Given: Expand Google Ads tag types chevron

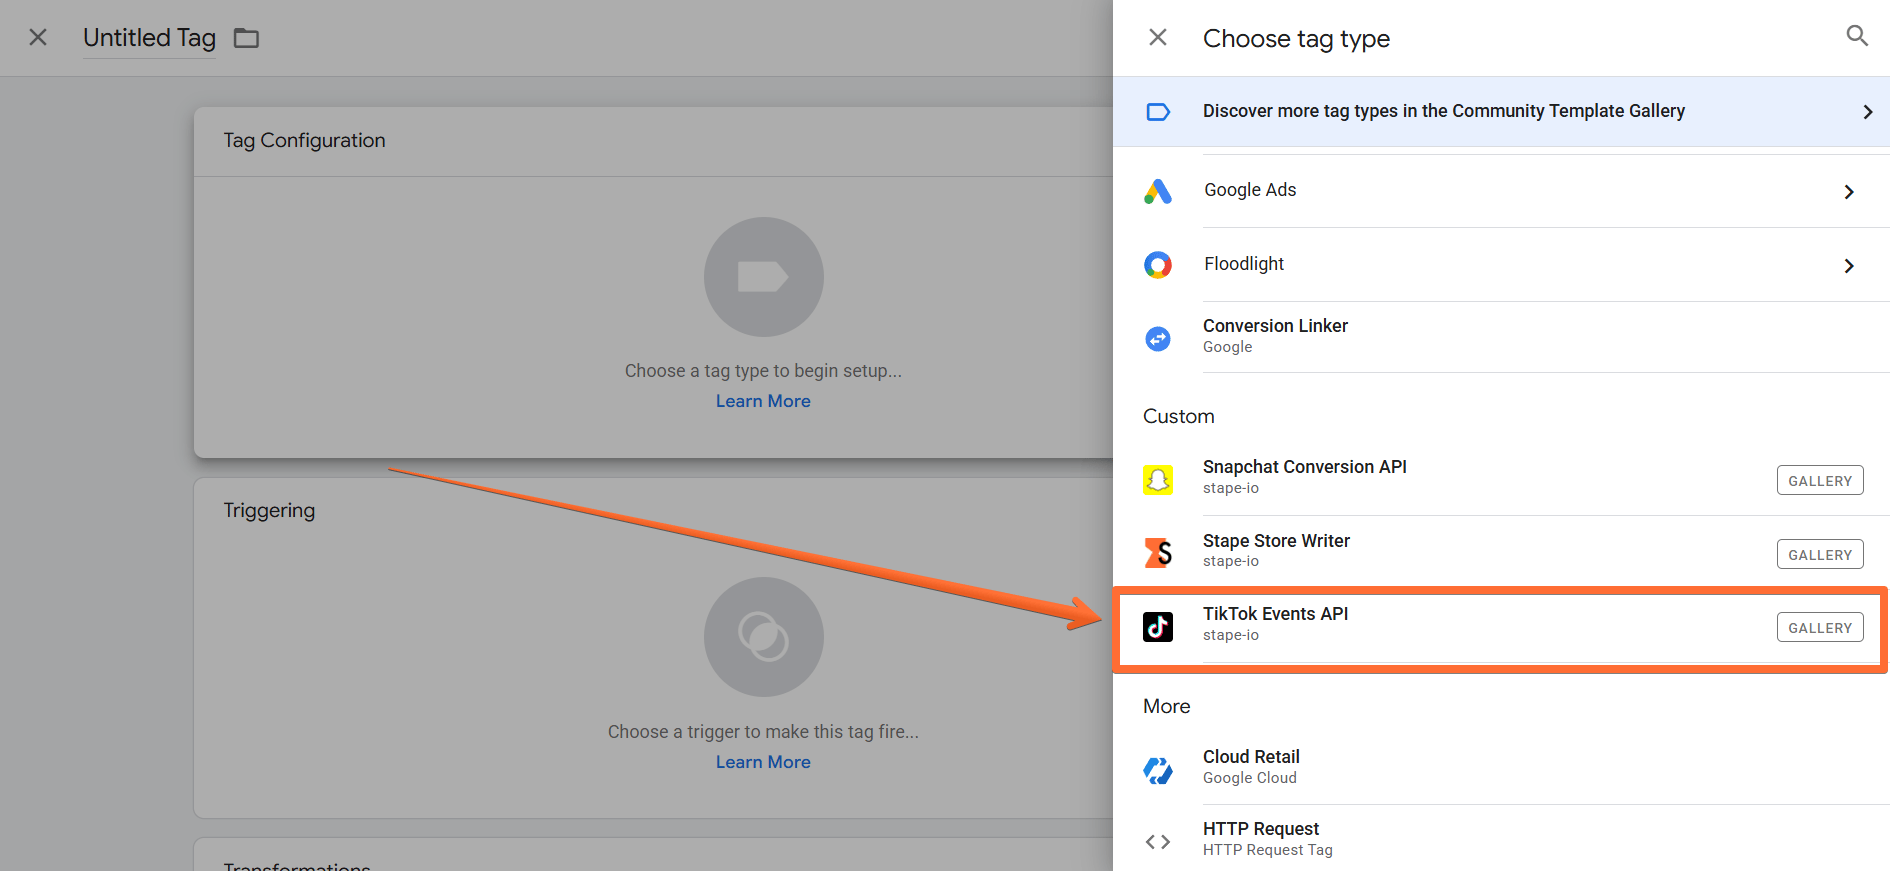Looking at the screenshot, I should (x=1848, y=192).
